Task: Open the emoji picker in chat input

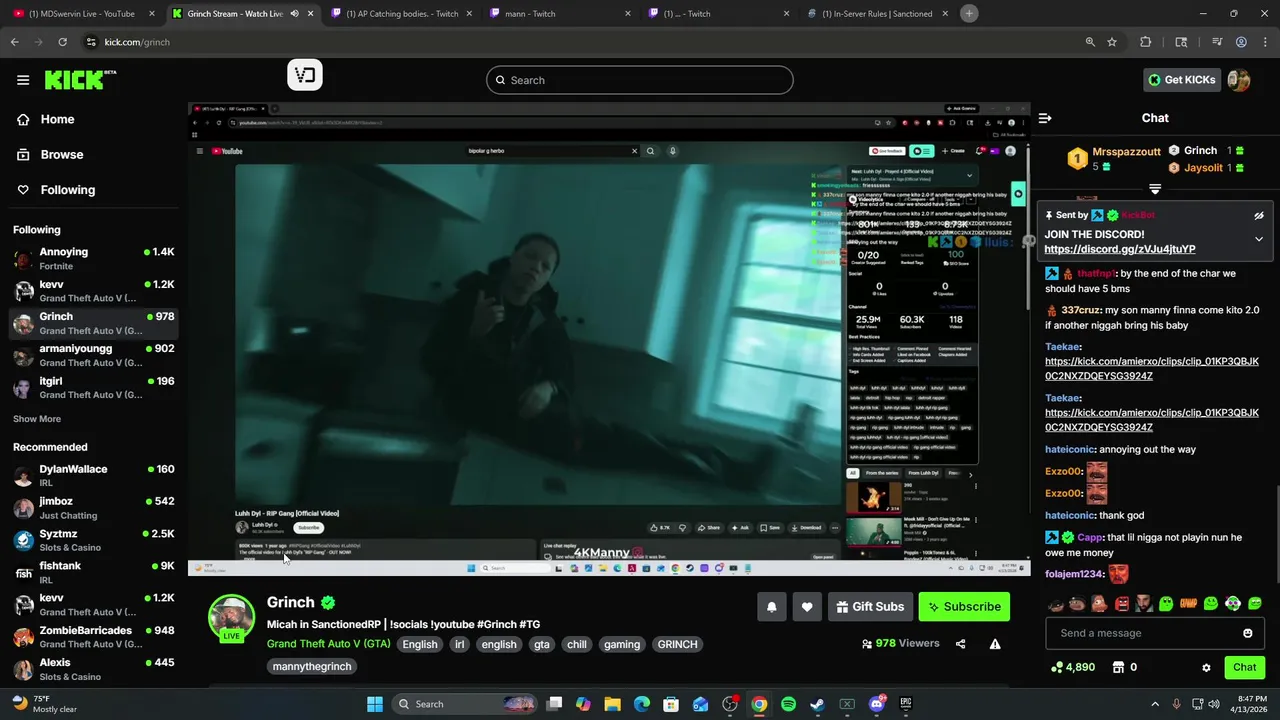Action: (1248, 633)
